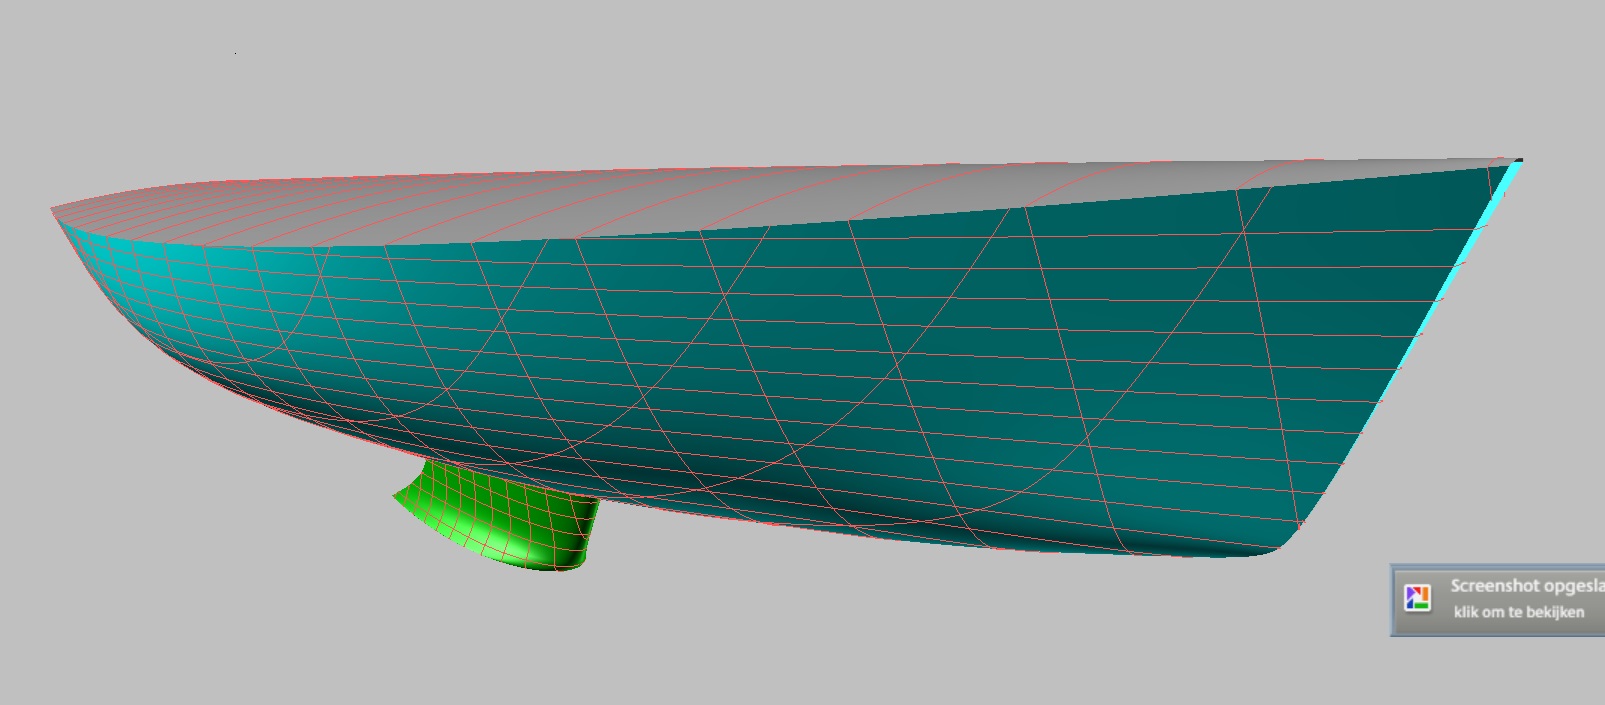Click the colorful screenshot app icon in notification

(1417, 599)
